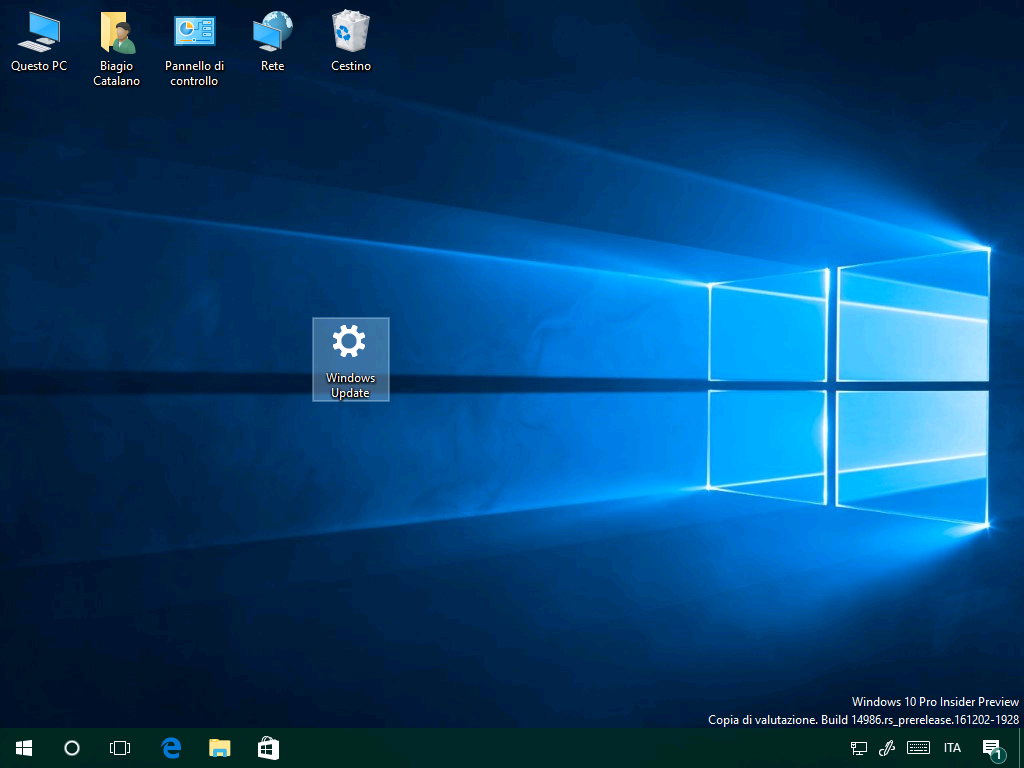Open File Explorer from the taskbar
This screenshot has height=768, width=1024.
[x=219, y=748]
